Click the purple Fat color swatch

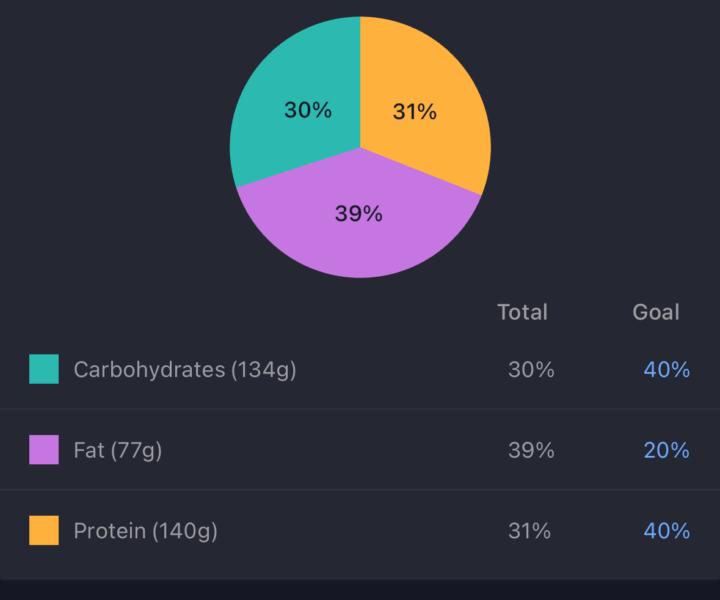(x=44, y=450)
